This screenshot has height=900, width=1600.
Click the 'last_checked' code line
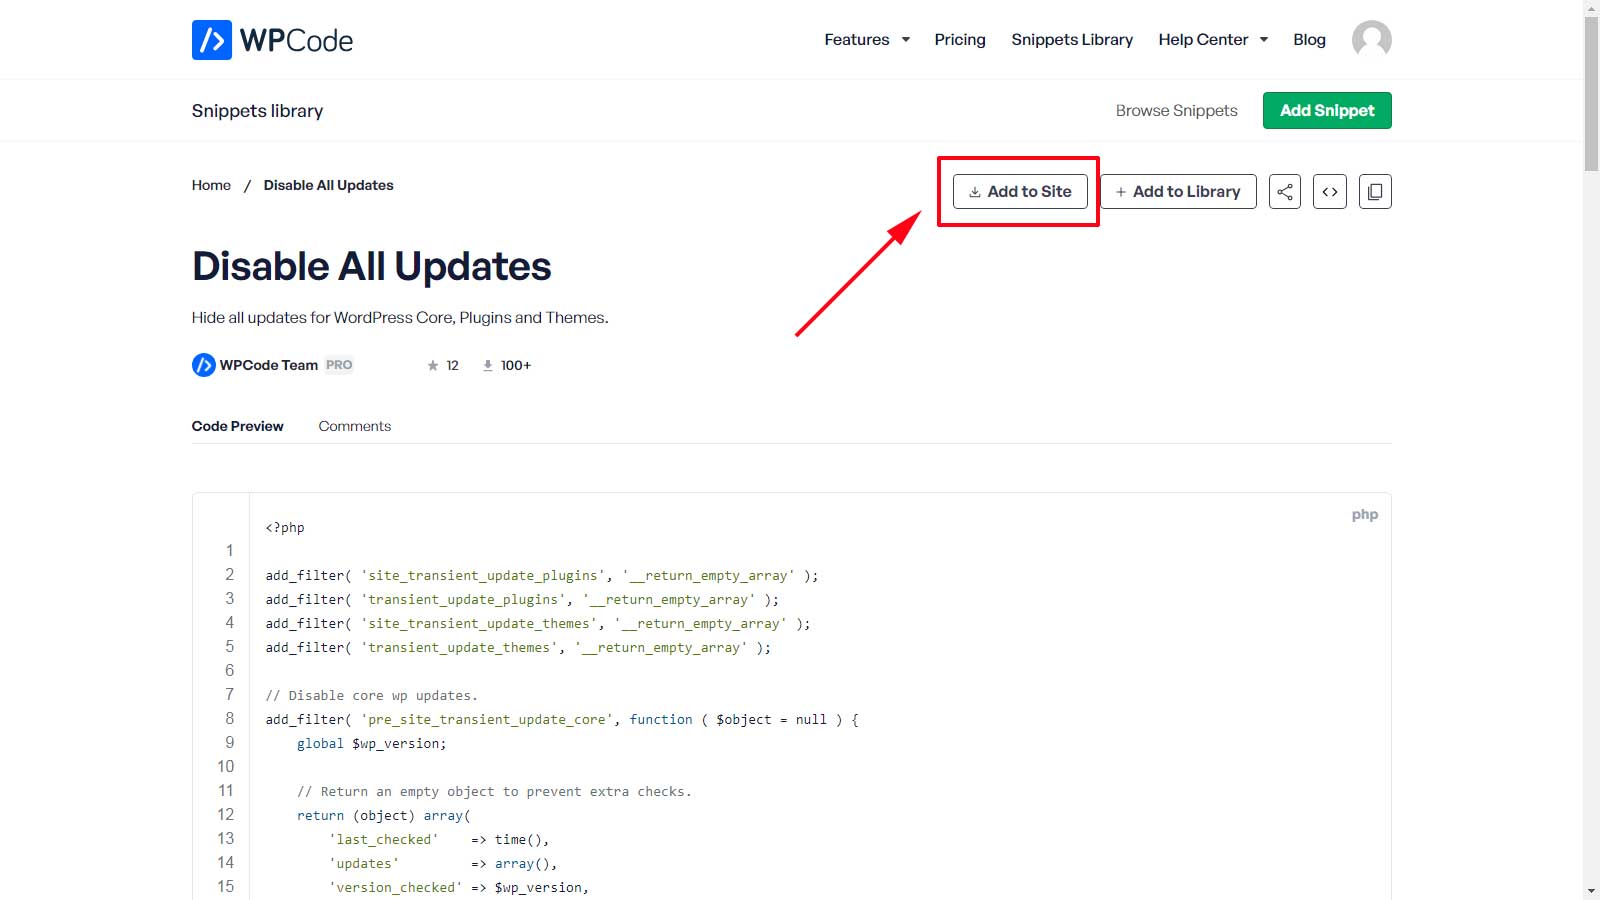pyautogui.click(x=439, y=839)
